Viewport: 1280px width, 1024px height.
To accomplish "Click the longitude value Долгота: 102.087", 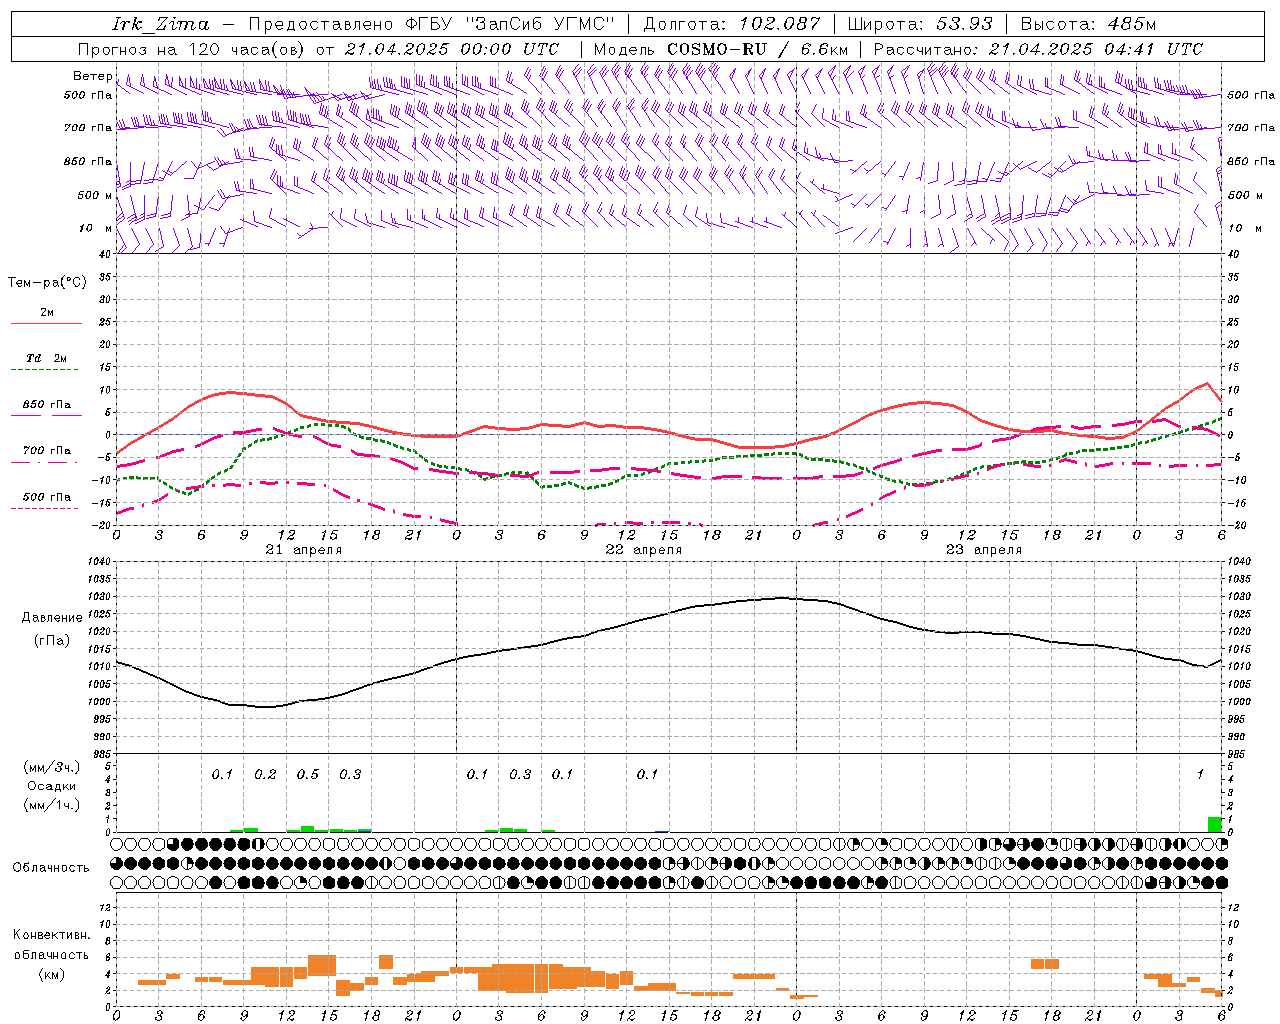I will [731, 24].
